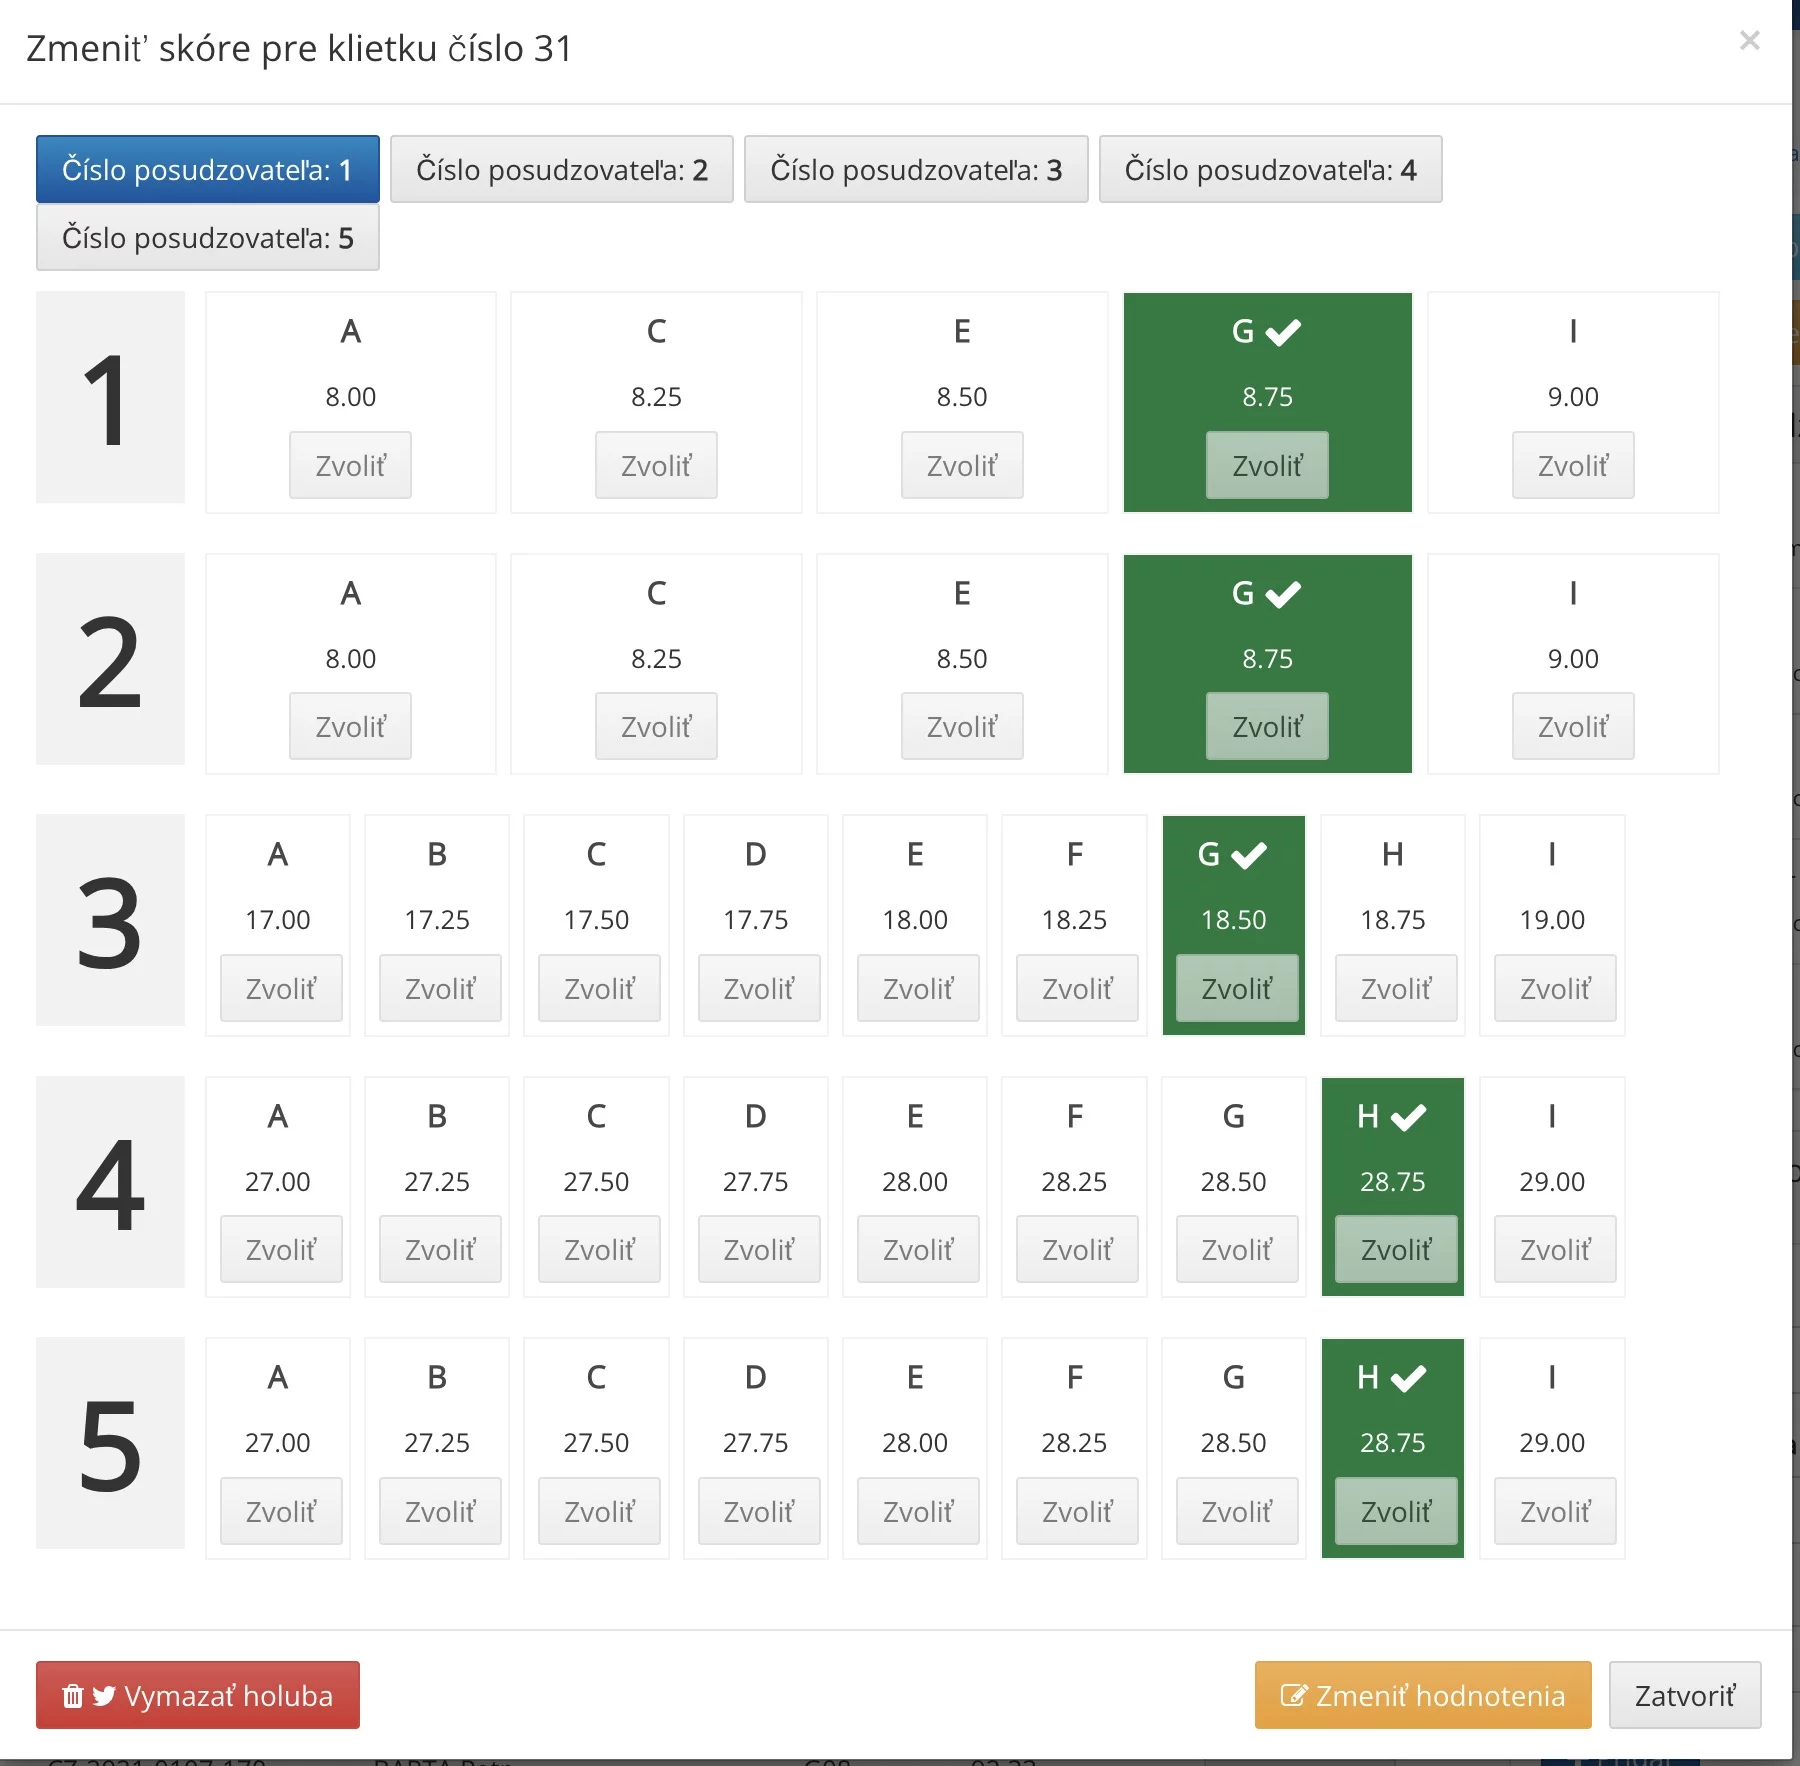
Task: Switch to Číslo posudzovateľa: 2 tab
Action: point(561,170)
